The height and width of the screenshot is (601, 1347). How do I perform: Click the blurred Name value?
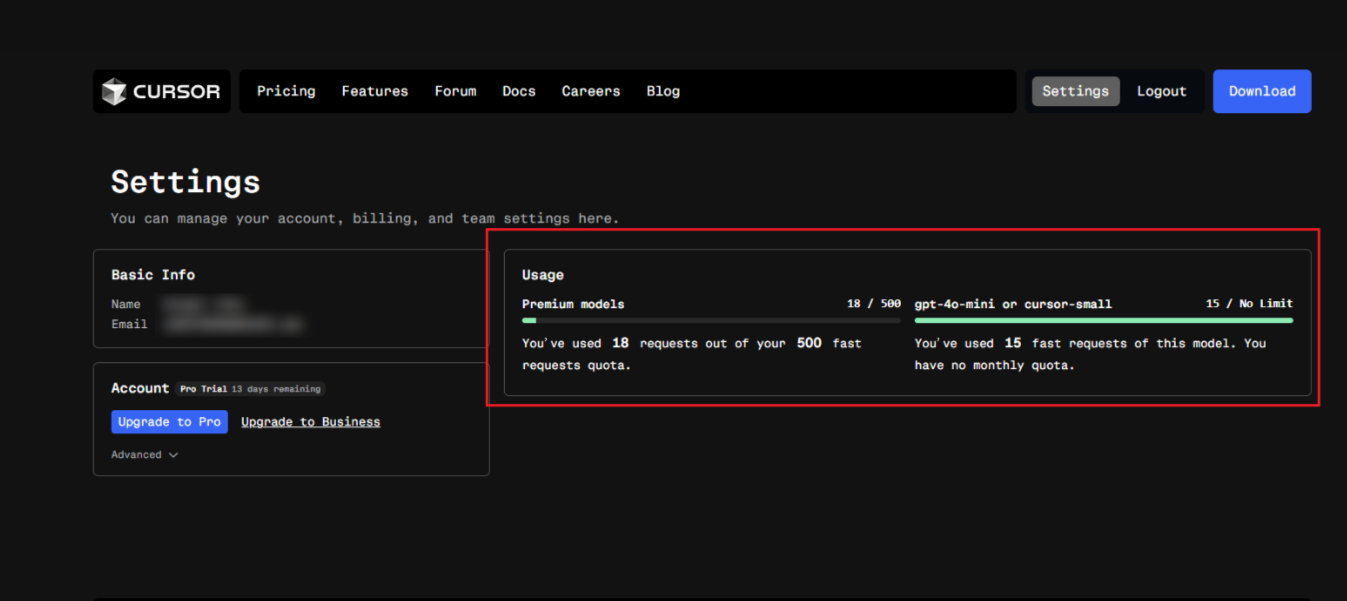click(203, 304)
